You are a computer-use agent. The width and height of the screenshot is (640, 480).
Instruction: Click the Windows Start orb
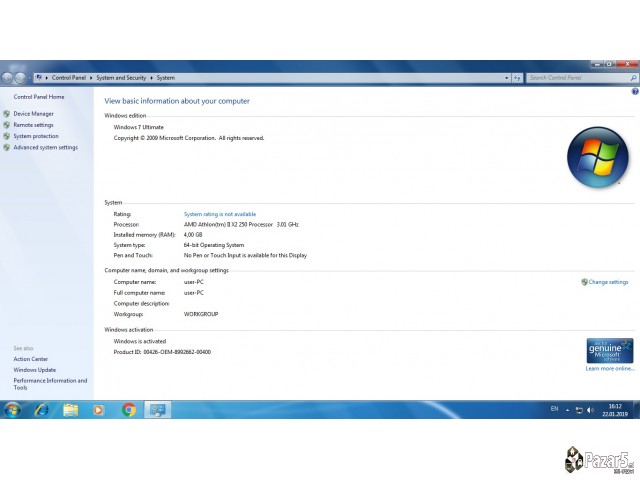tap(12, 409)
